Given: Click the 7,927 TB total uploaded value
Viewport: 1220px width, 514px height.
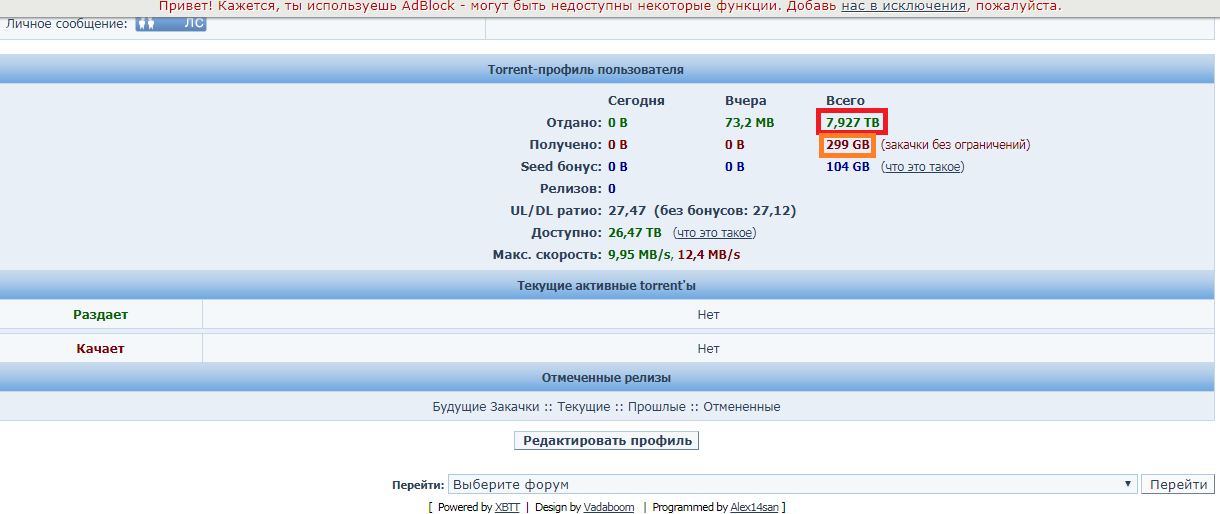Looking at the screenshot, I should 852,123.
